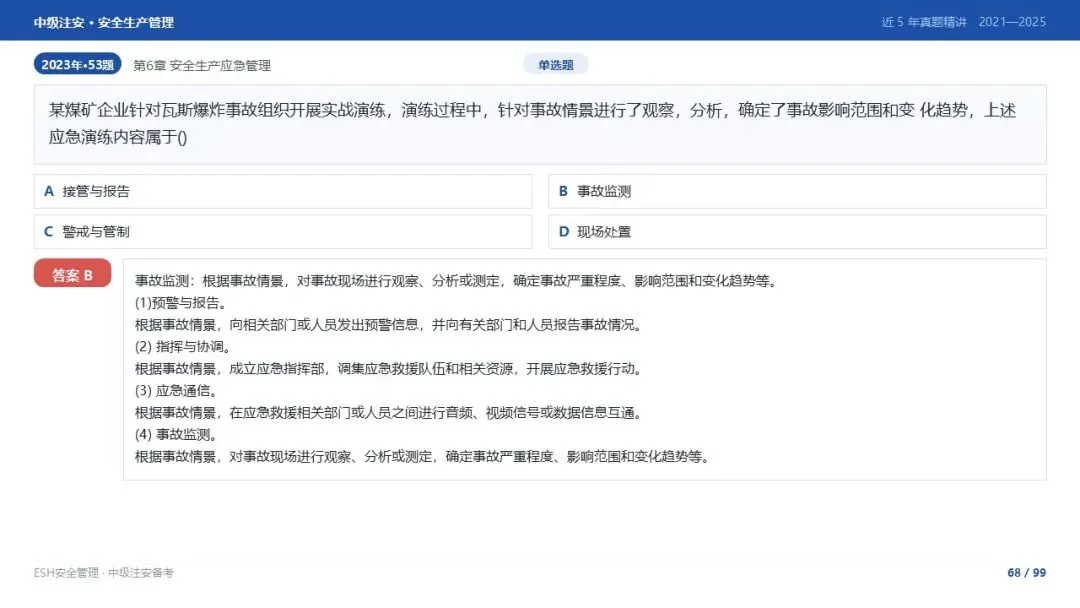Click the 2023年·53题 question badge

[x=77, y=65]
